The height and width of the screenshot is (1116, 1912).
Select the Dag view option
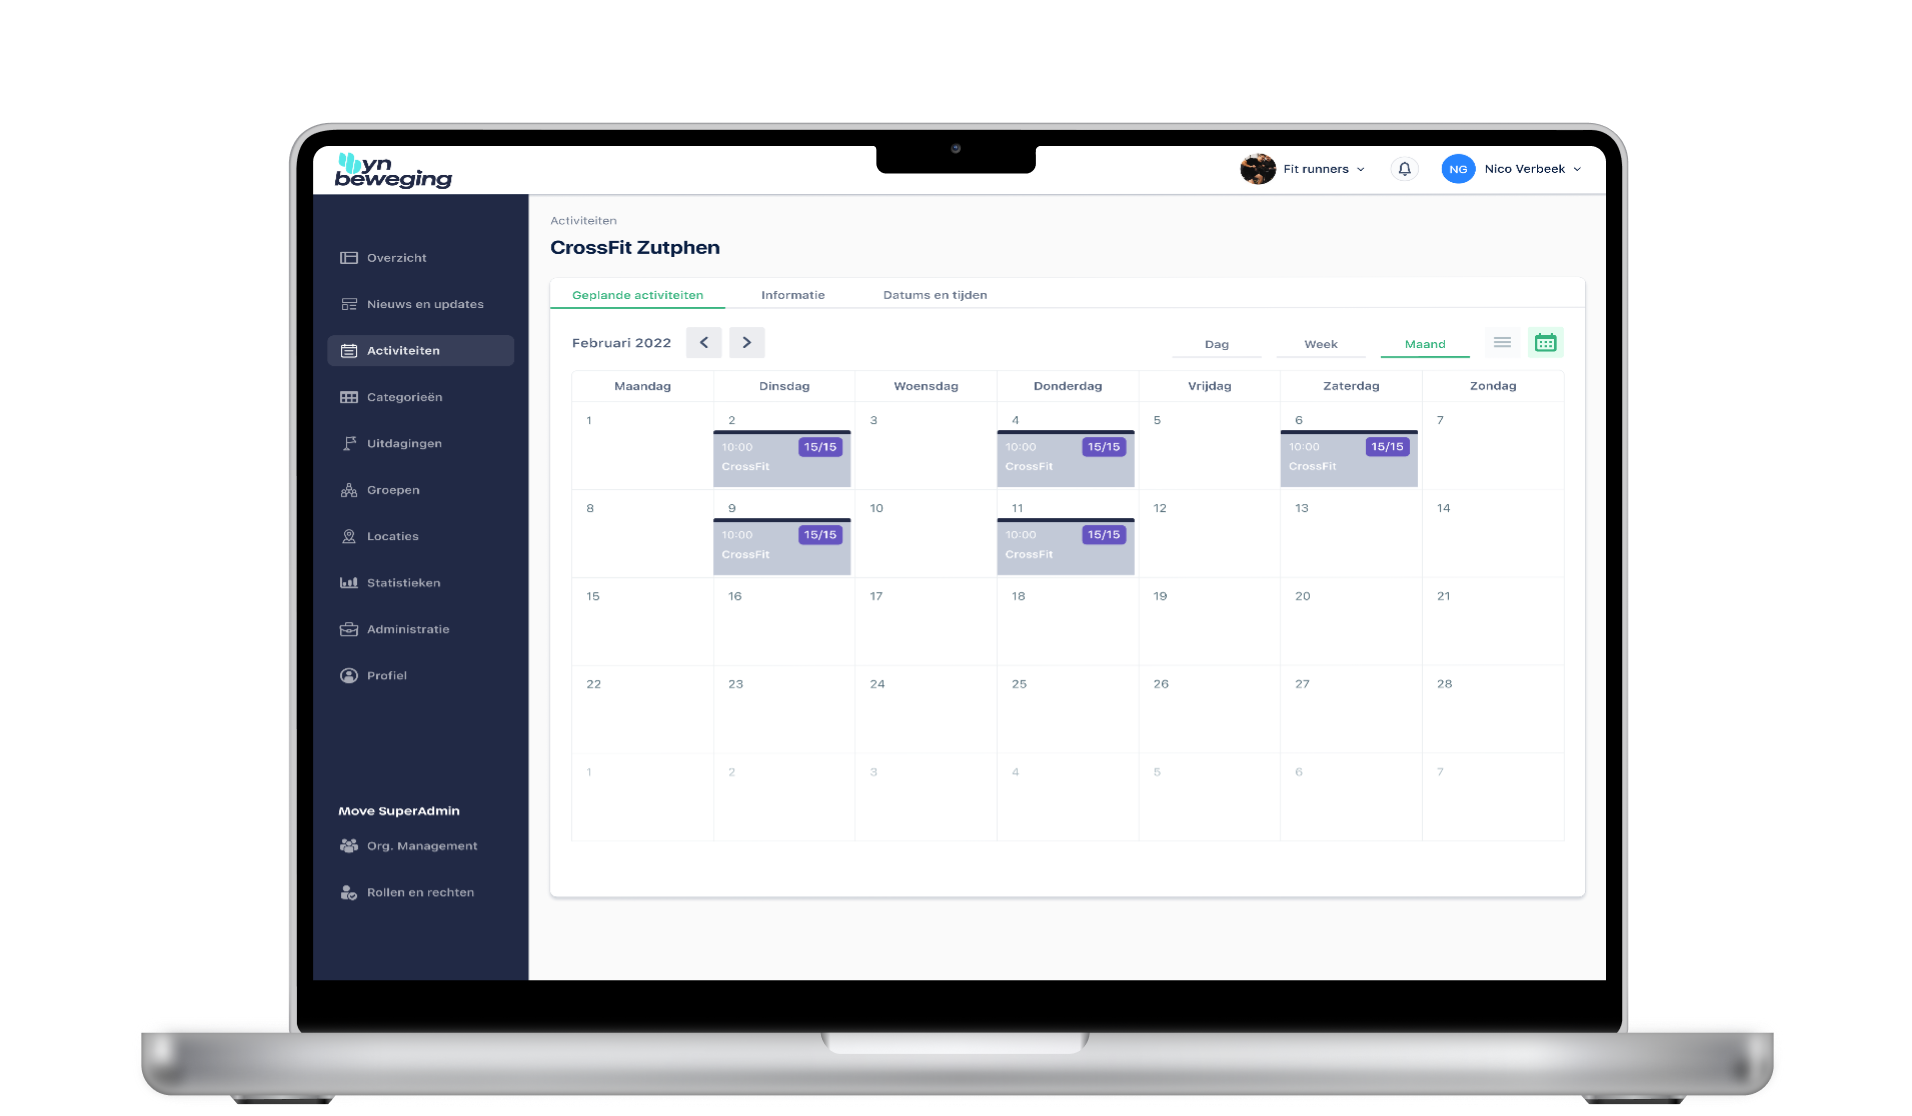[x=1217, y=344]
